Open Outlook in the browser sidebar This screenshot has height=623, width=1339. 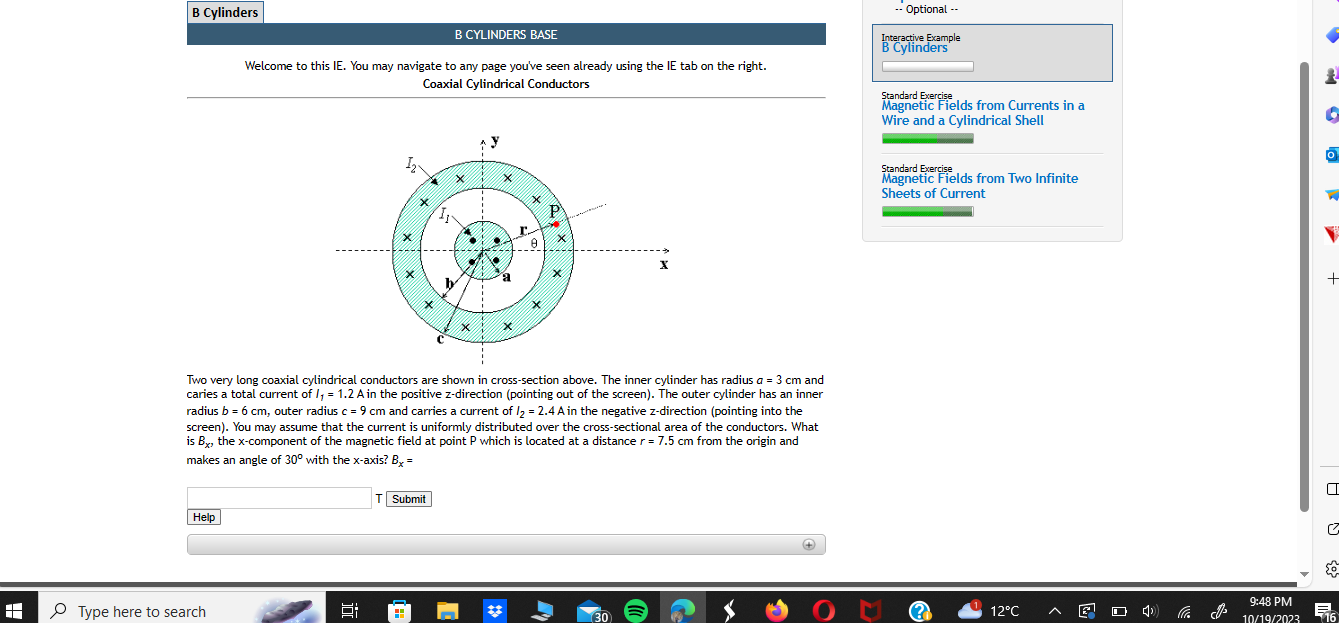1330,155
